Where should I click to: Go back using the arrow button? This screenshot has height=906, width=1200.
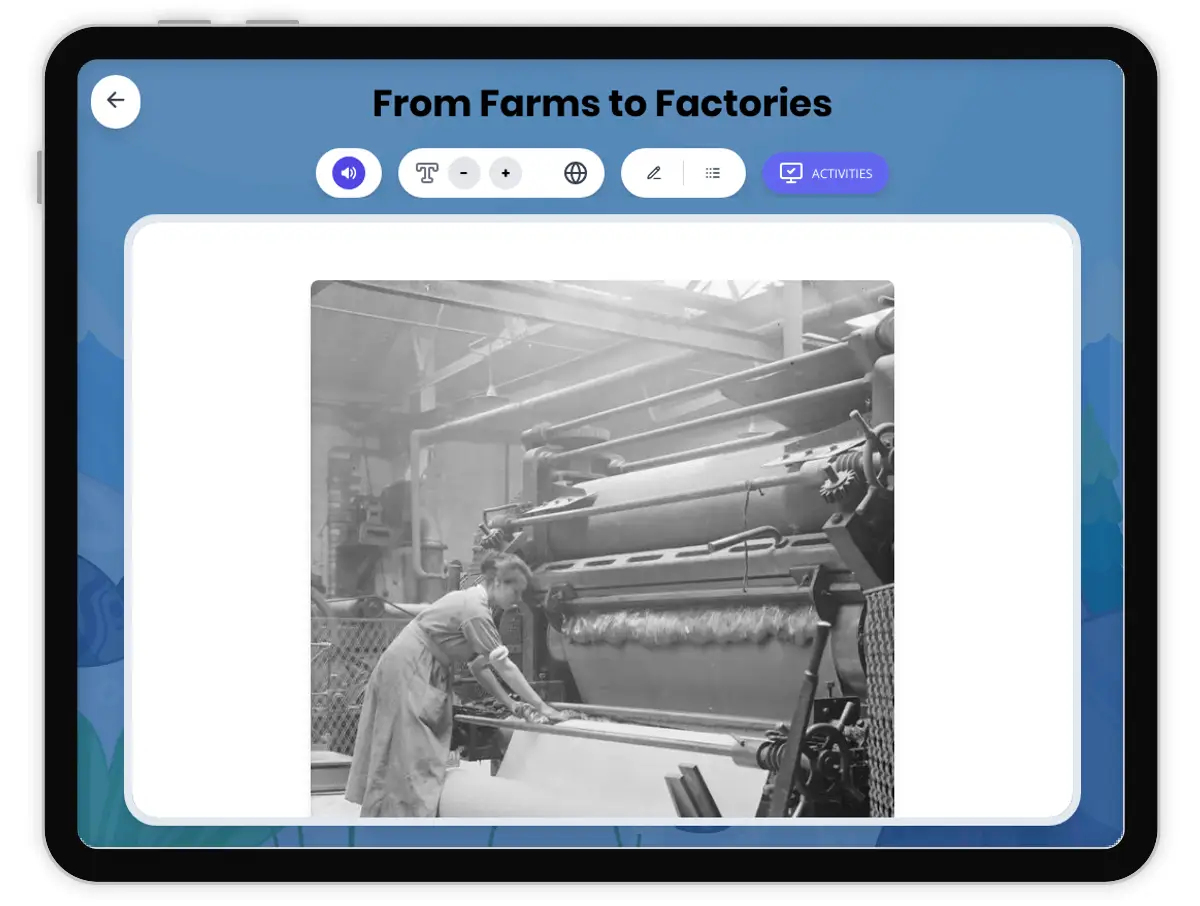tap(116, 101)
